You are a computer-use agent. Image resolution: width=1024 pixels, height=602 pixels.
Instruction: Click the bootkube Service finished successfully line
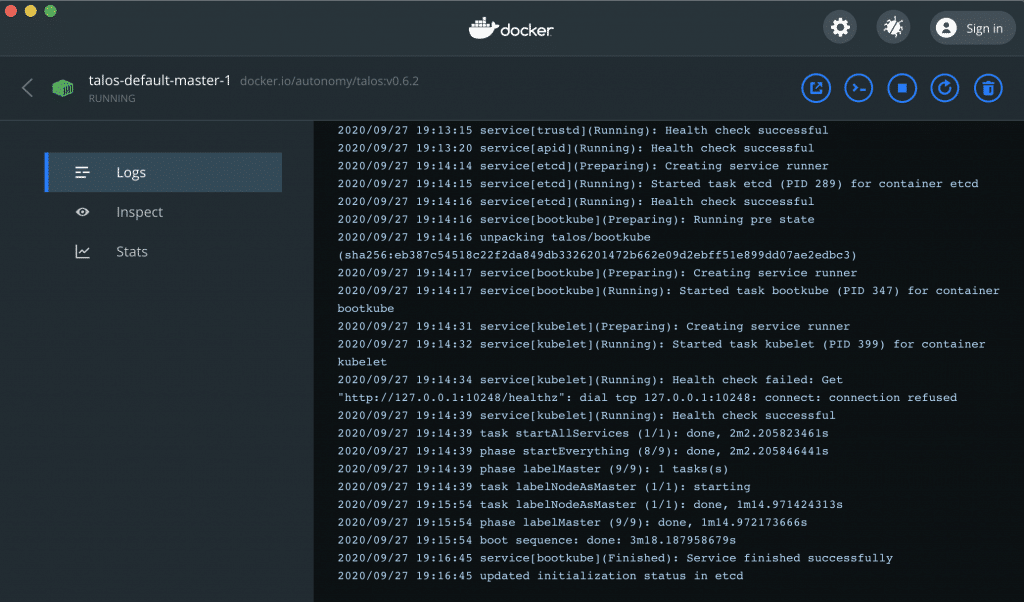[x=615, y=558]
